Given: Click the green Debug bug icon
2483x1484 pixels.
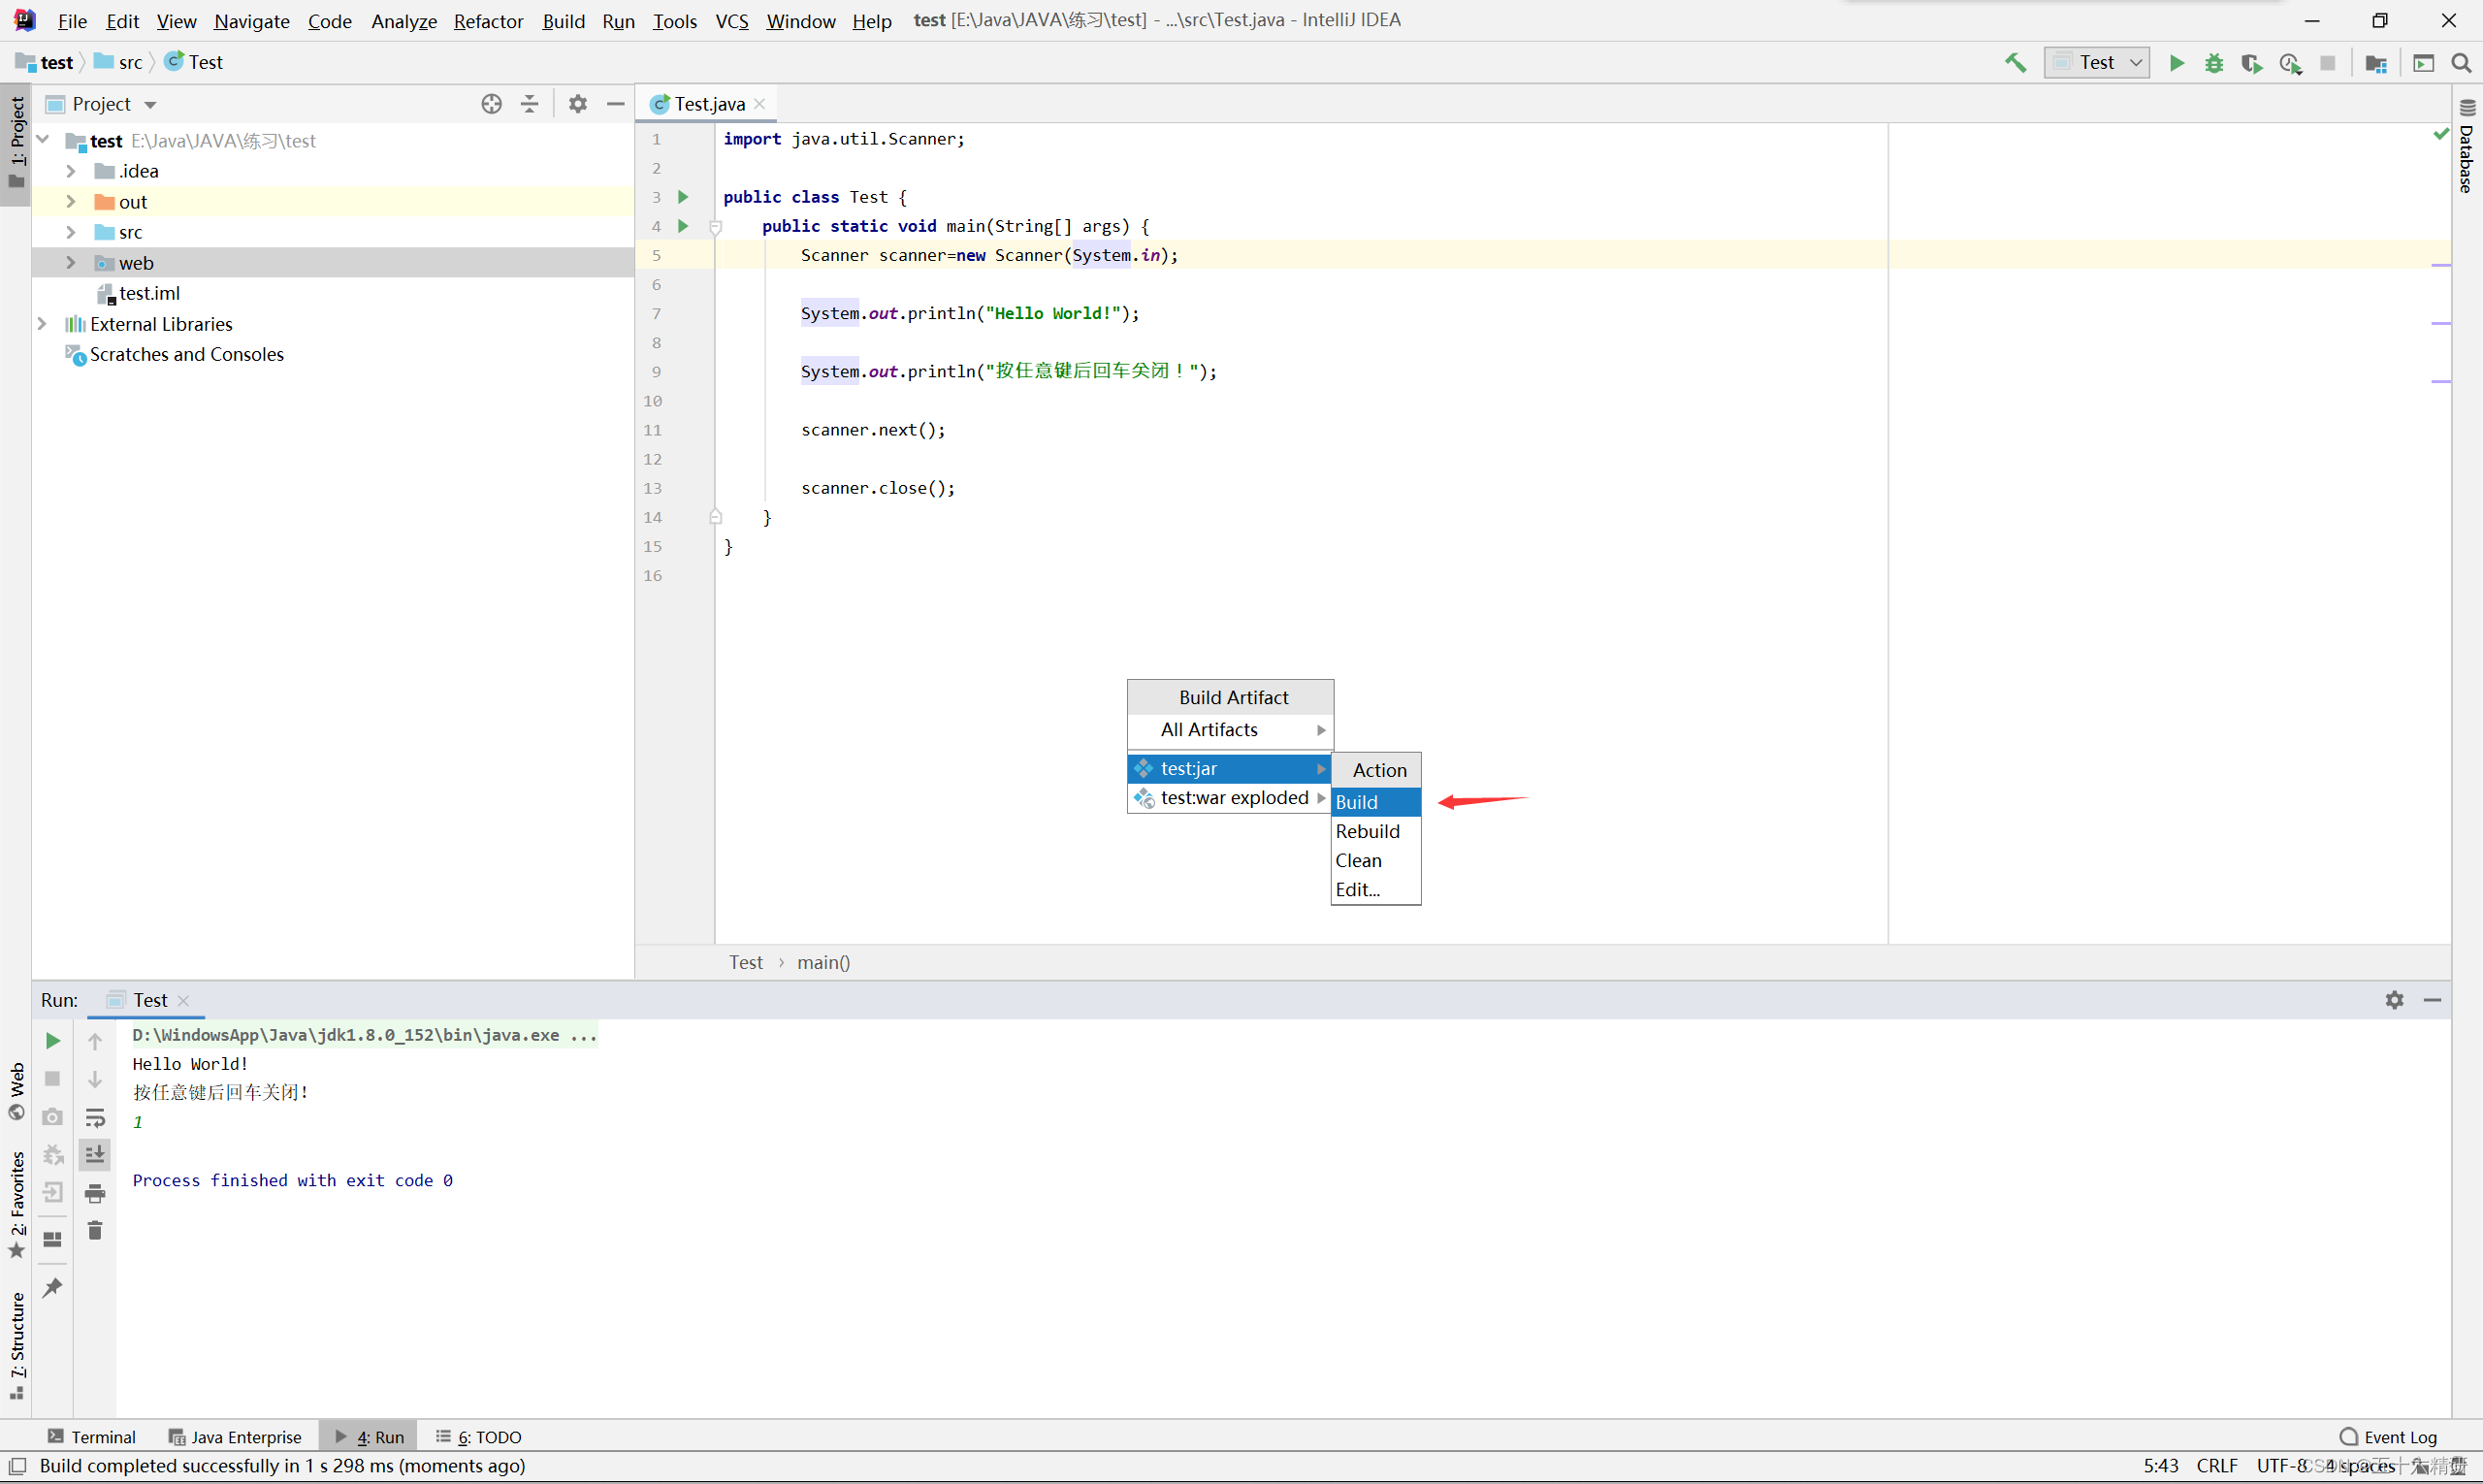Looking at the screenshot, I should (x=2214, y=63).
